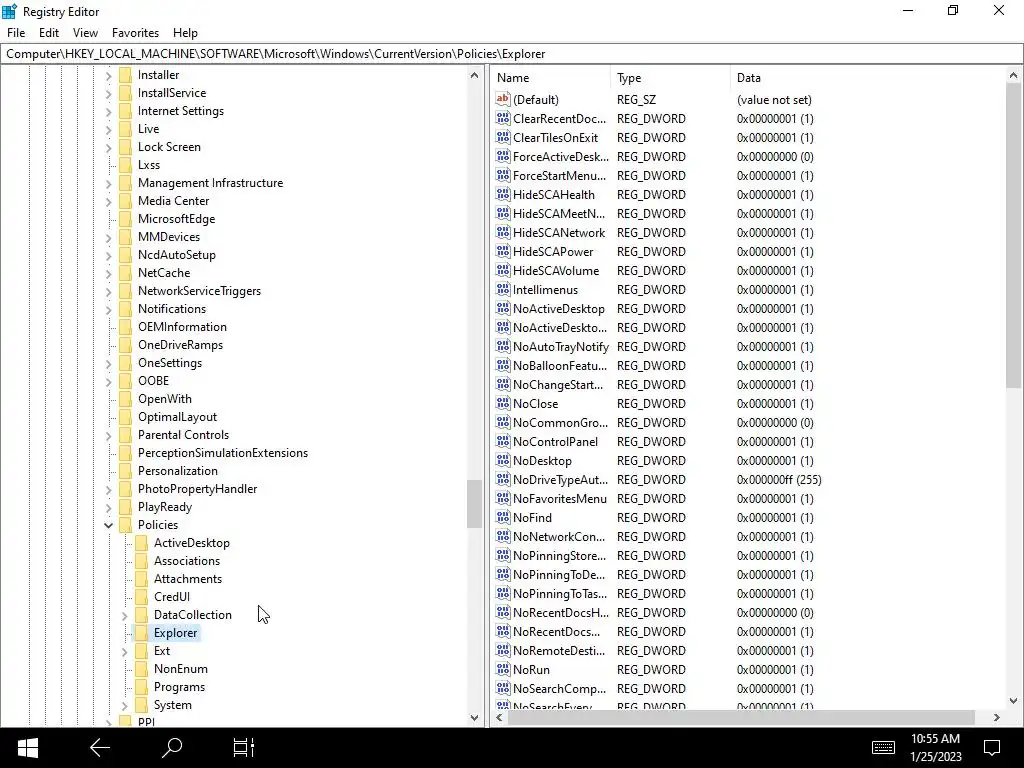Viewport: 1024px width, 768px height.
Task: Click the folder icon of Policies key
Action: click(125, 524)
